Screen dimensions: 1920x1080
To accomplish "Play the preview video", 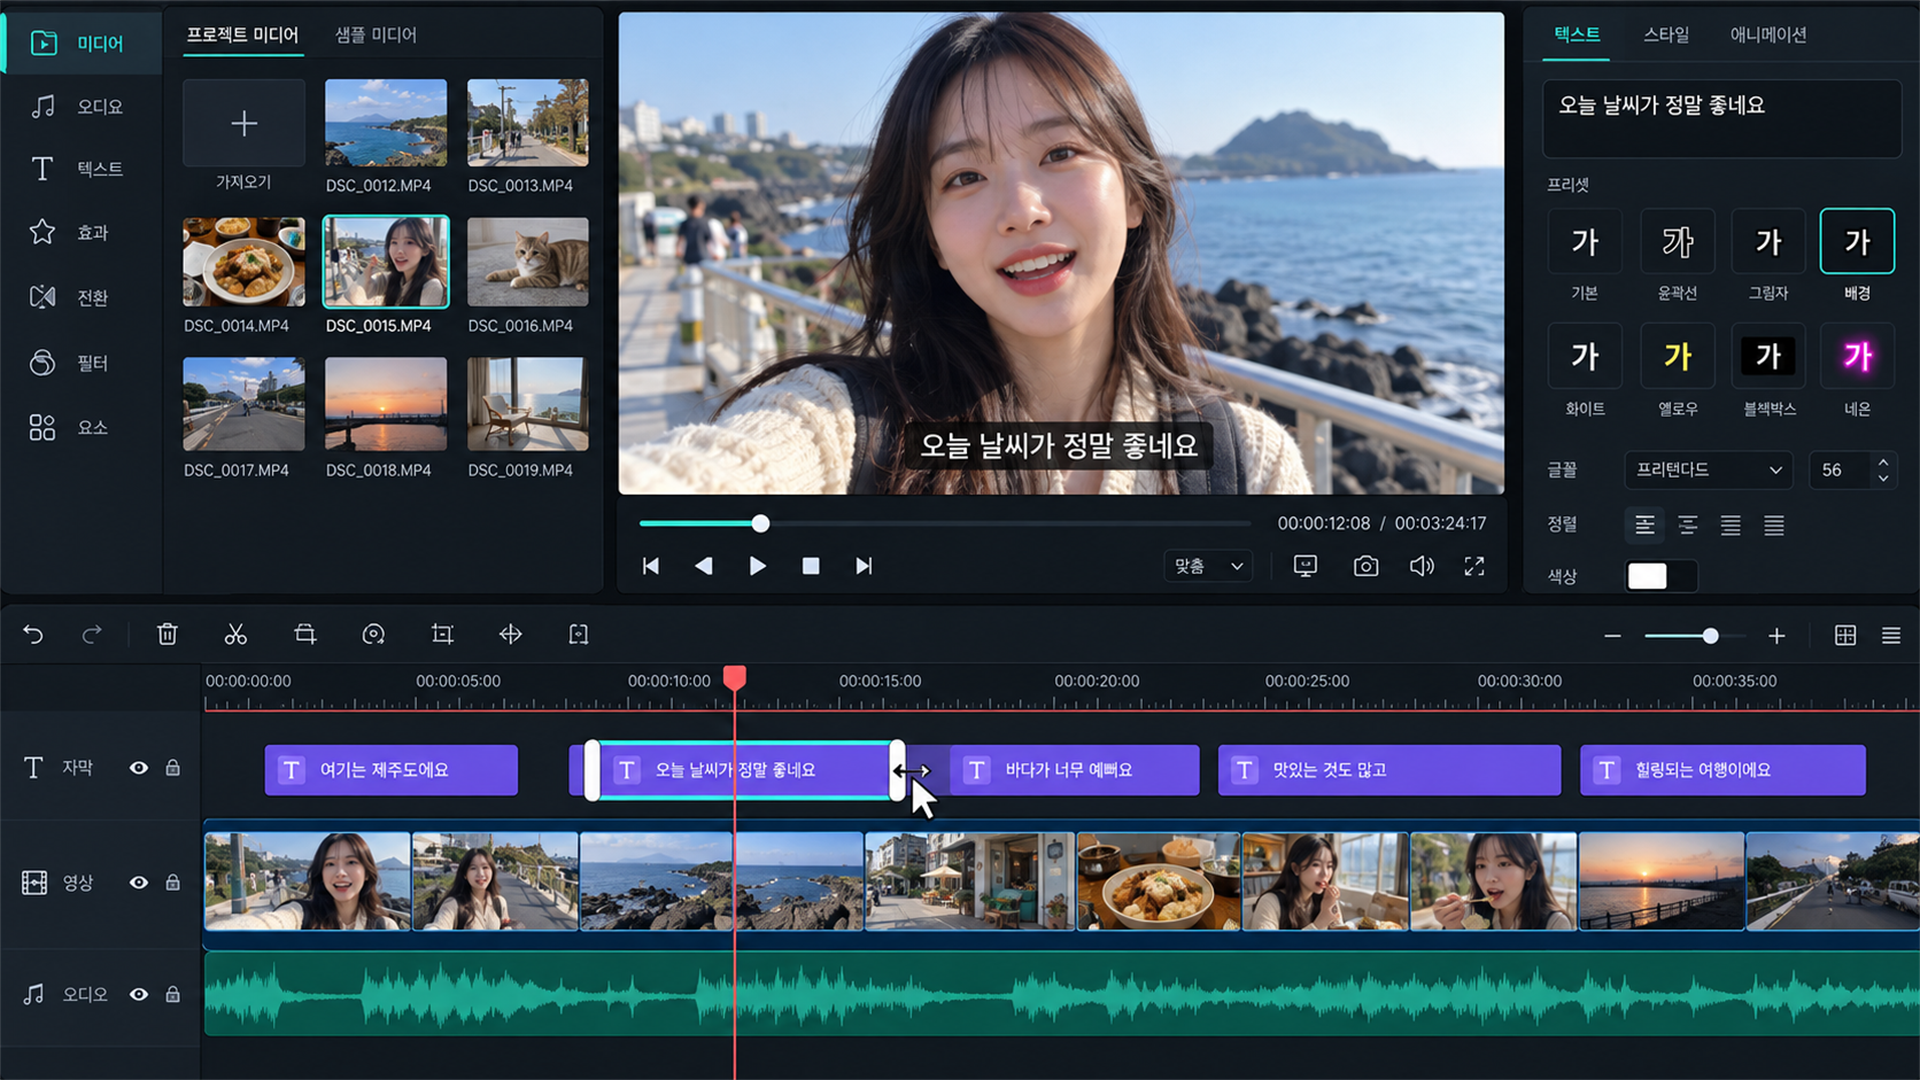I will [757, 566].
